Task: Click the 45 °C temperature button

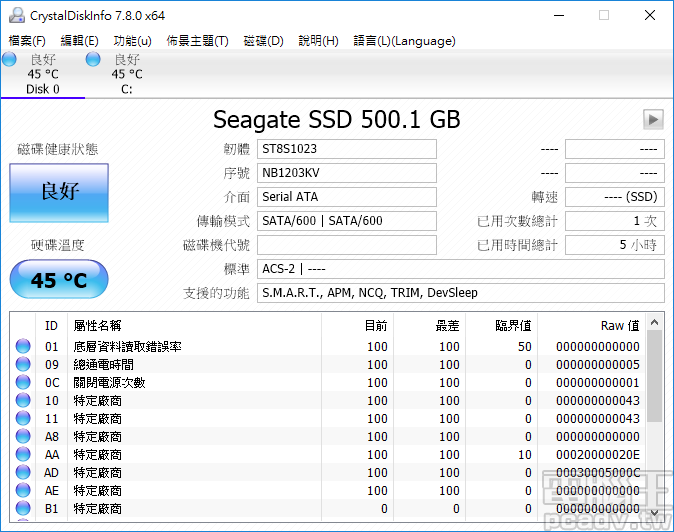Action: coord(59,279)
